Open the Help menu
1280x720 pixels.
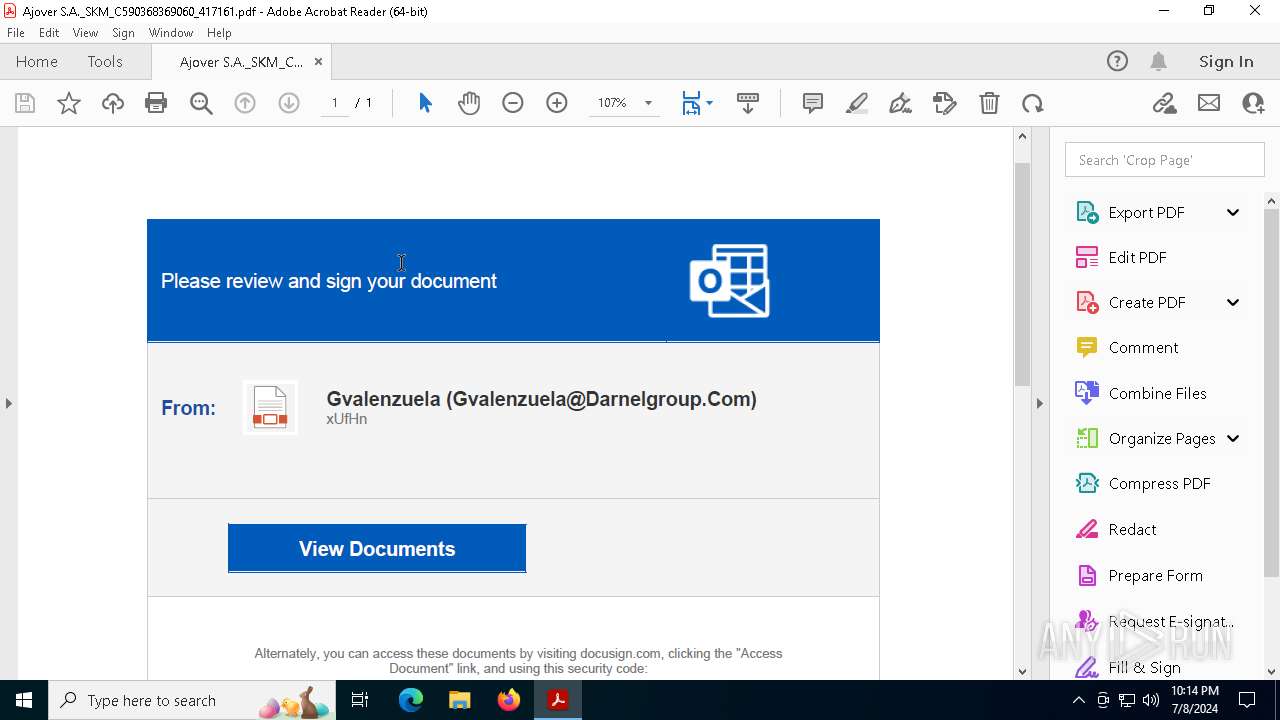(x=219, y=33)
